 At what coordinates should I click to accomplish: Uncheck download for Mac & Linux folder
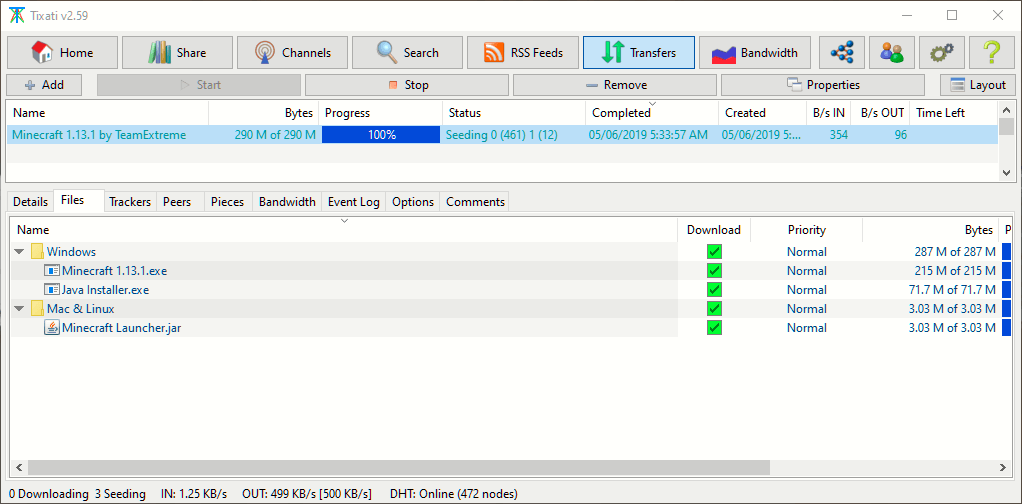click(x=714, y=308)
